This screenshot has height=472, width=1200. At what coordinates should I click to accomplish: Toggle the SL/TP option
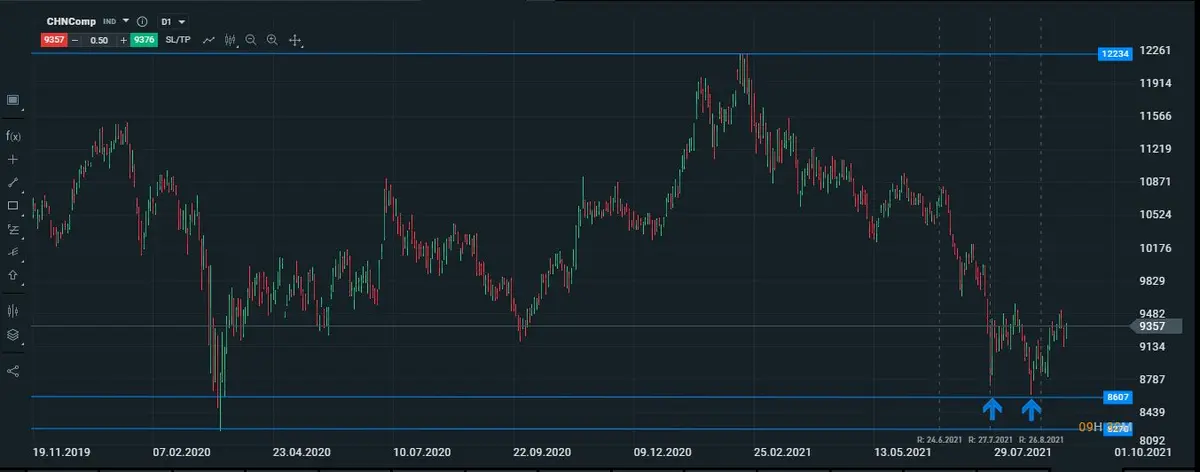178,40
